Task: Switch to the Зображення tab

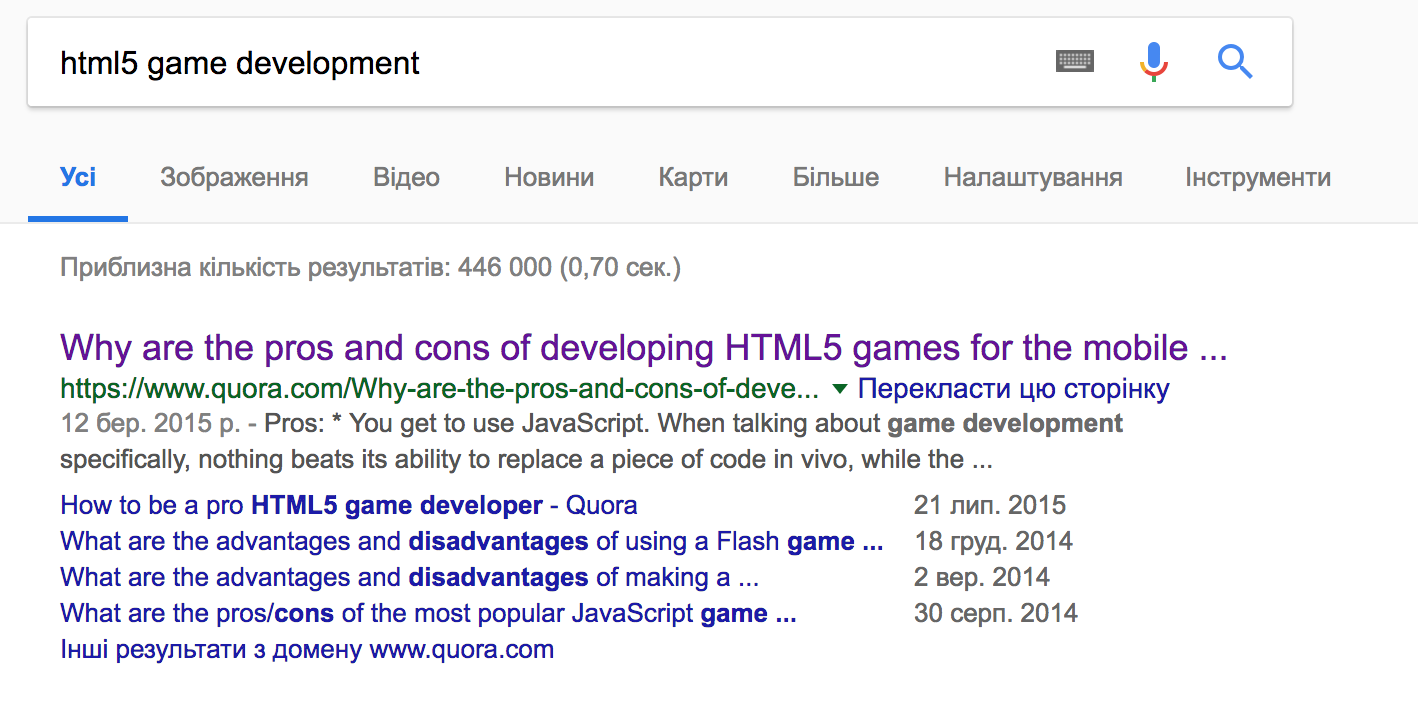Action: tap(234, 178)
